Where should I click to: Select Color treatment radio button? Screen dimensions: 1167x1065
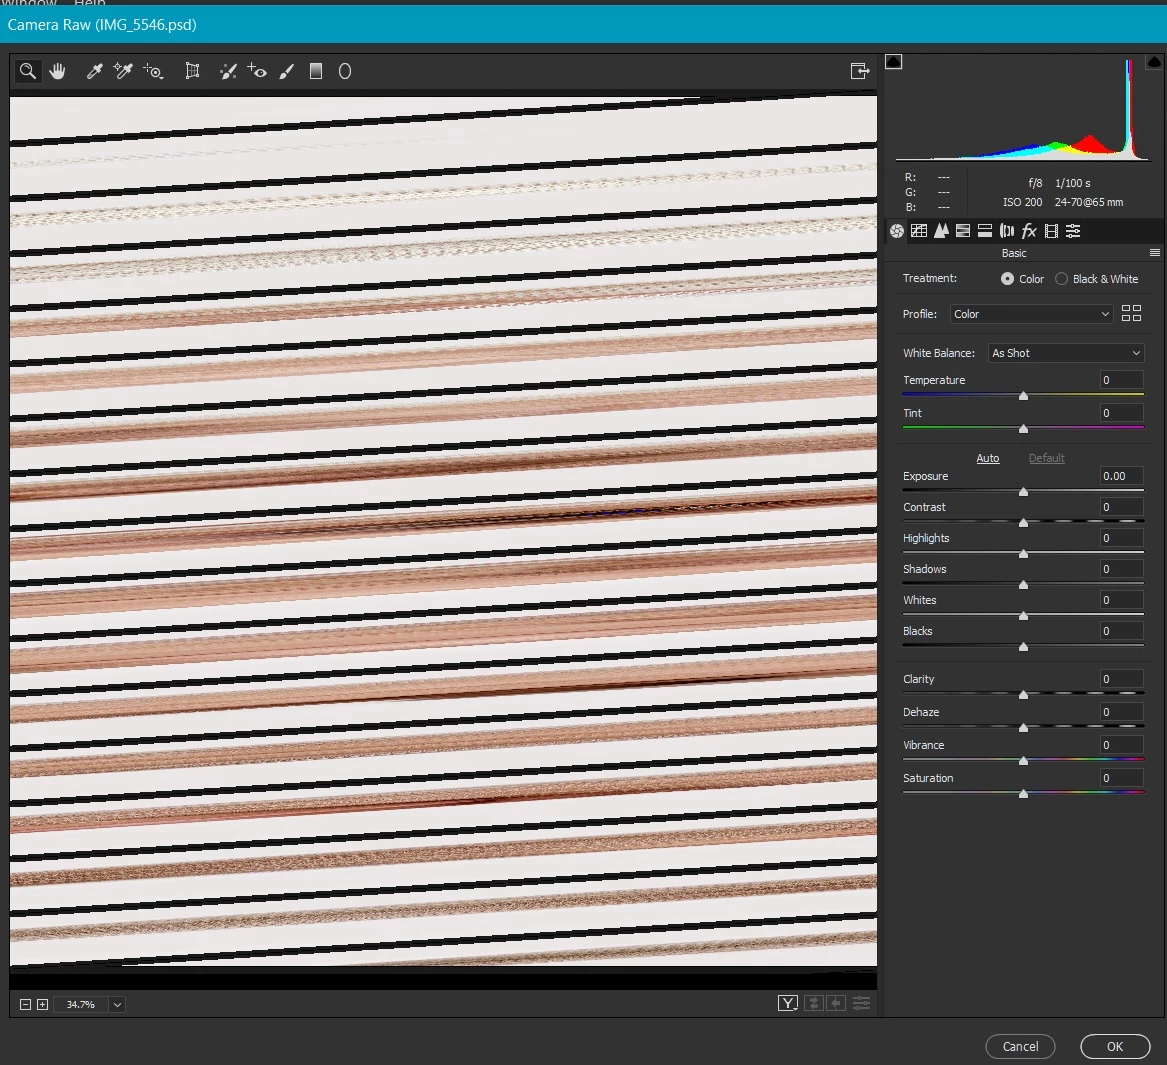[1007, 278]
